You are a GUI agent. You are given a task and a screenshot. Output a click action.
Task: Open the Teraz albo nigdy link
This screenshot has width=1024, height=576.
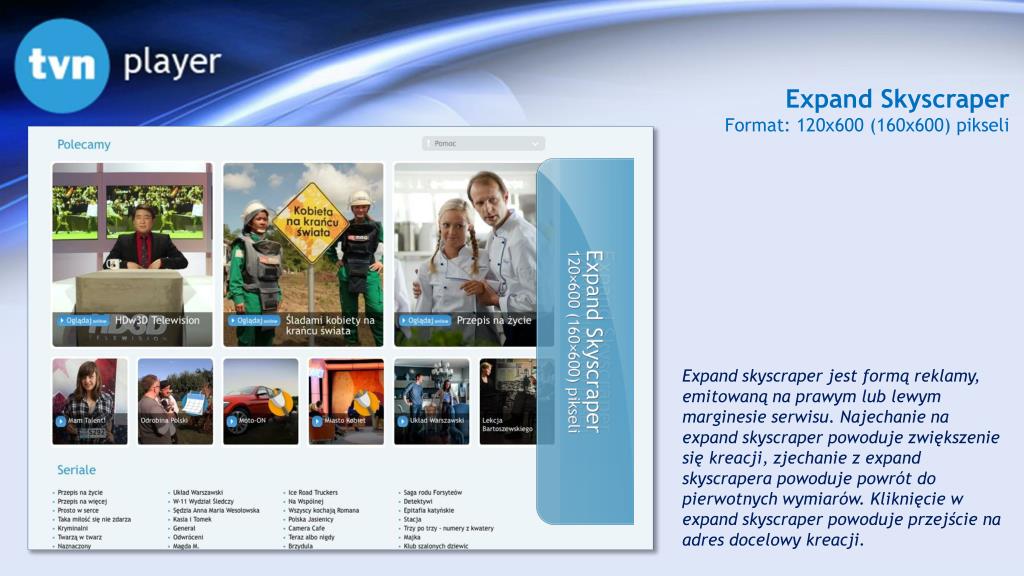point(312,537)
